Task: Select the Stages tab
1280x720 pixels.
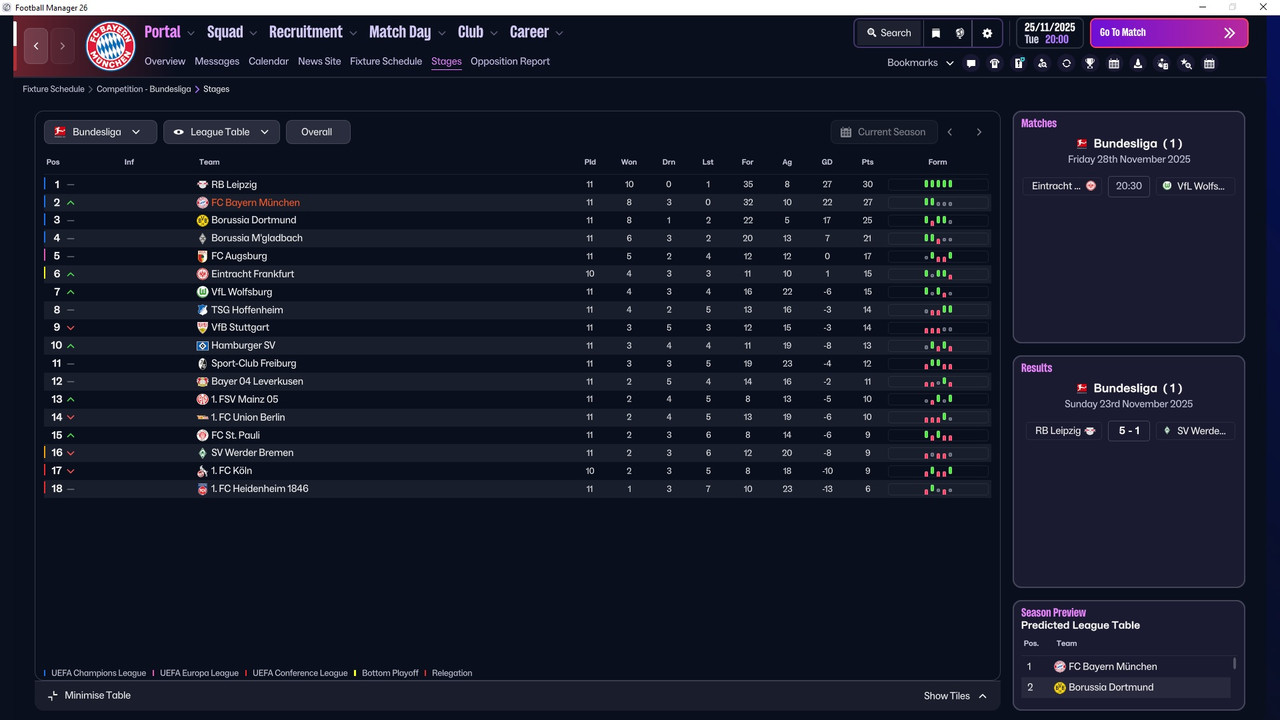Action: point(446,62)
